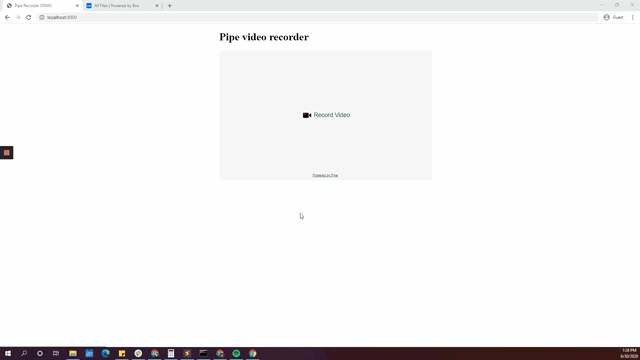Click the localhost:3000 address bar

318,17
